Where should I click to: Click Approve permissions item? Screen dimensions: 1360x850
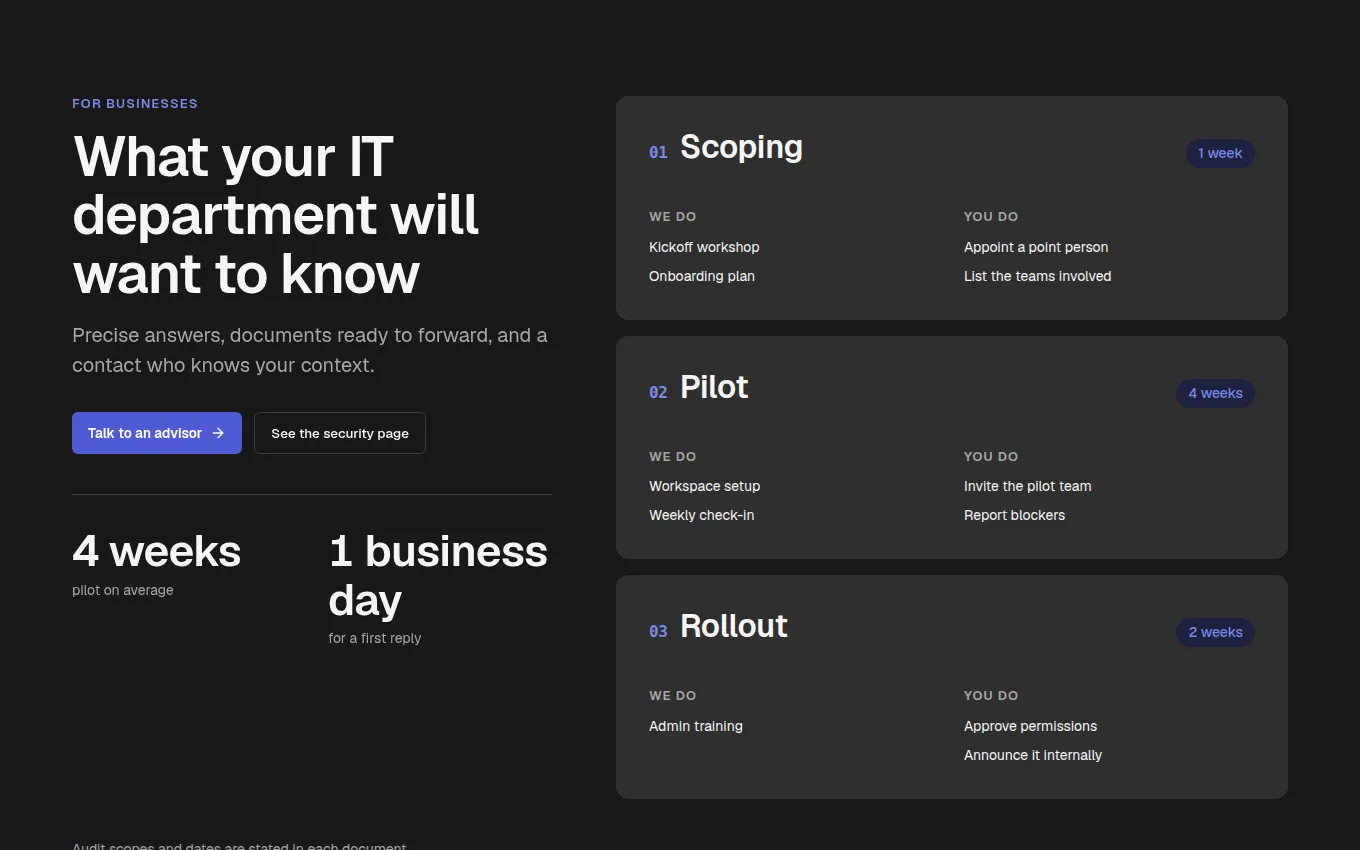(x=1031, y=726)
